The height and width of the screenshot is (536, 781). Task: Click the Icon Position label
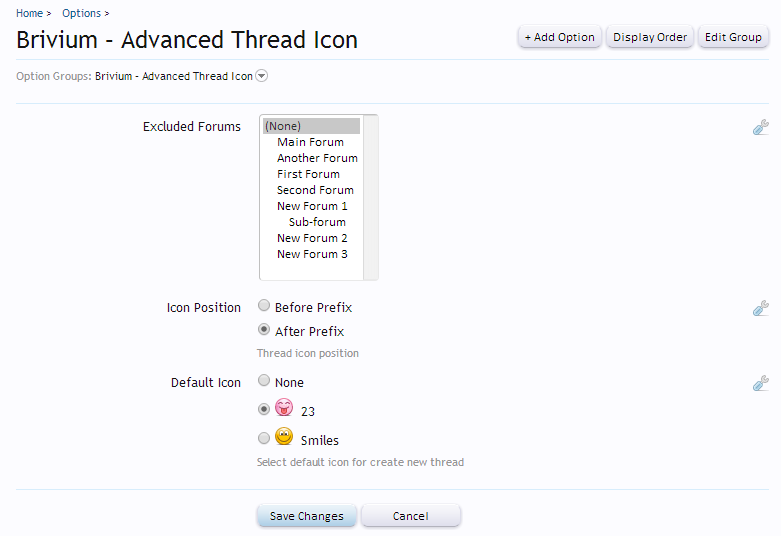click(204, 308)
